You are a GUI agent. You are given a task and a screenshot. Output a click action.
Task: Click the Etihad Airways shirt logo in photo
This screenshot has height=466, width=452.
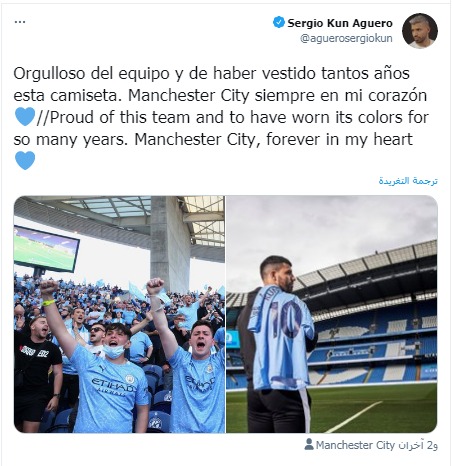pos(113,387)
